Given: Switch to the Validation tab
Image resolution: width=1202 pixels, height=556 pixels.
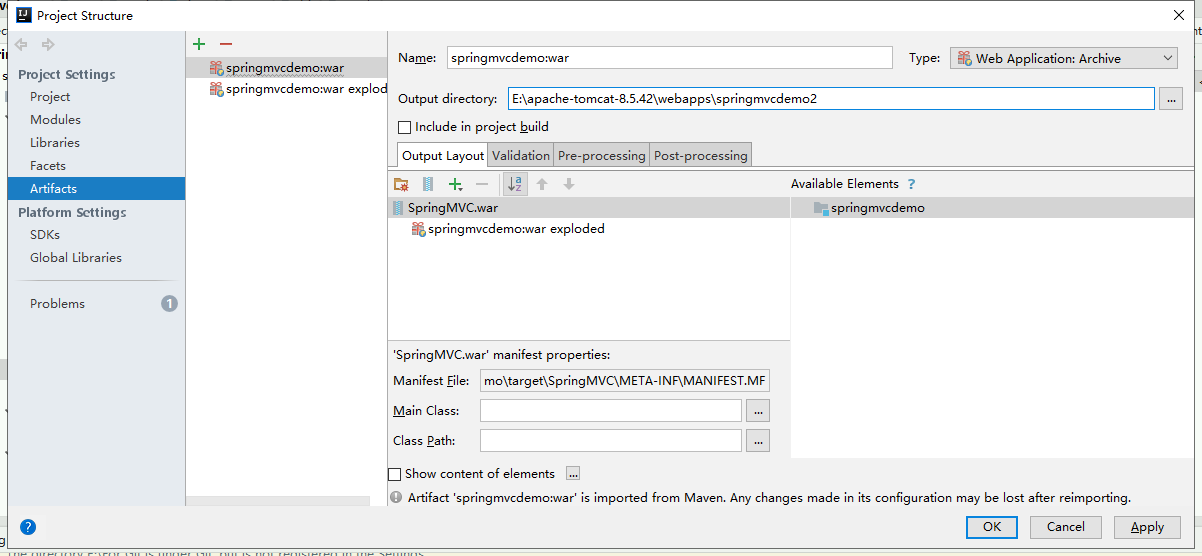Looking at the screenshot, I should pyautogui.click(x=521, y=155).
